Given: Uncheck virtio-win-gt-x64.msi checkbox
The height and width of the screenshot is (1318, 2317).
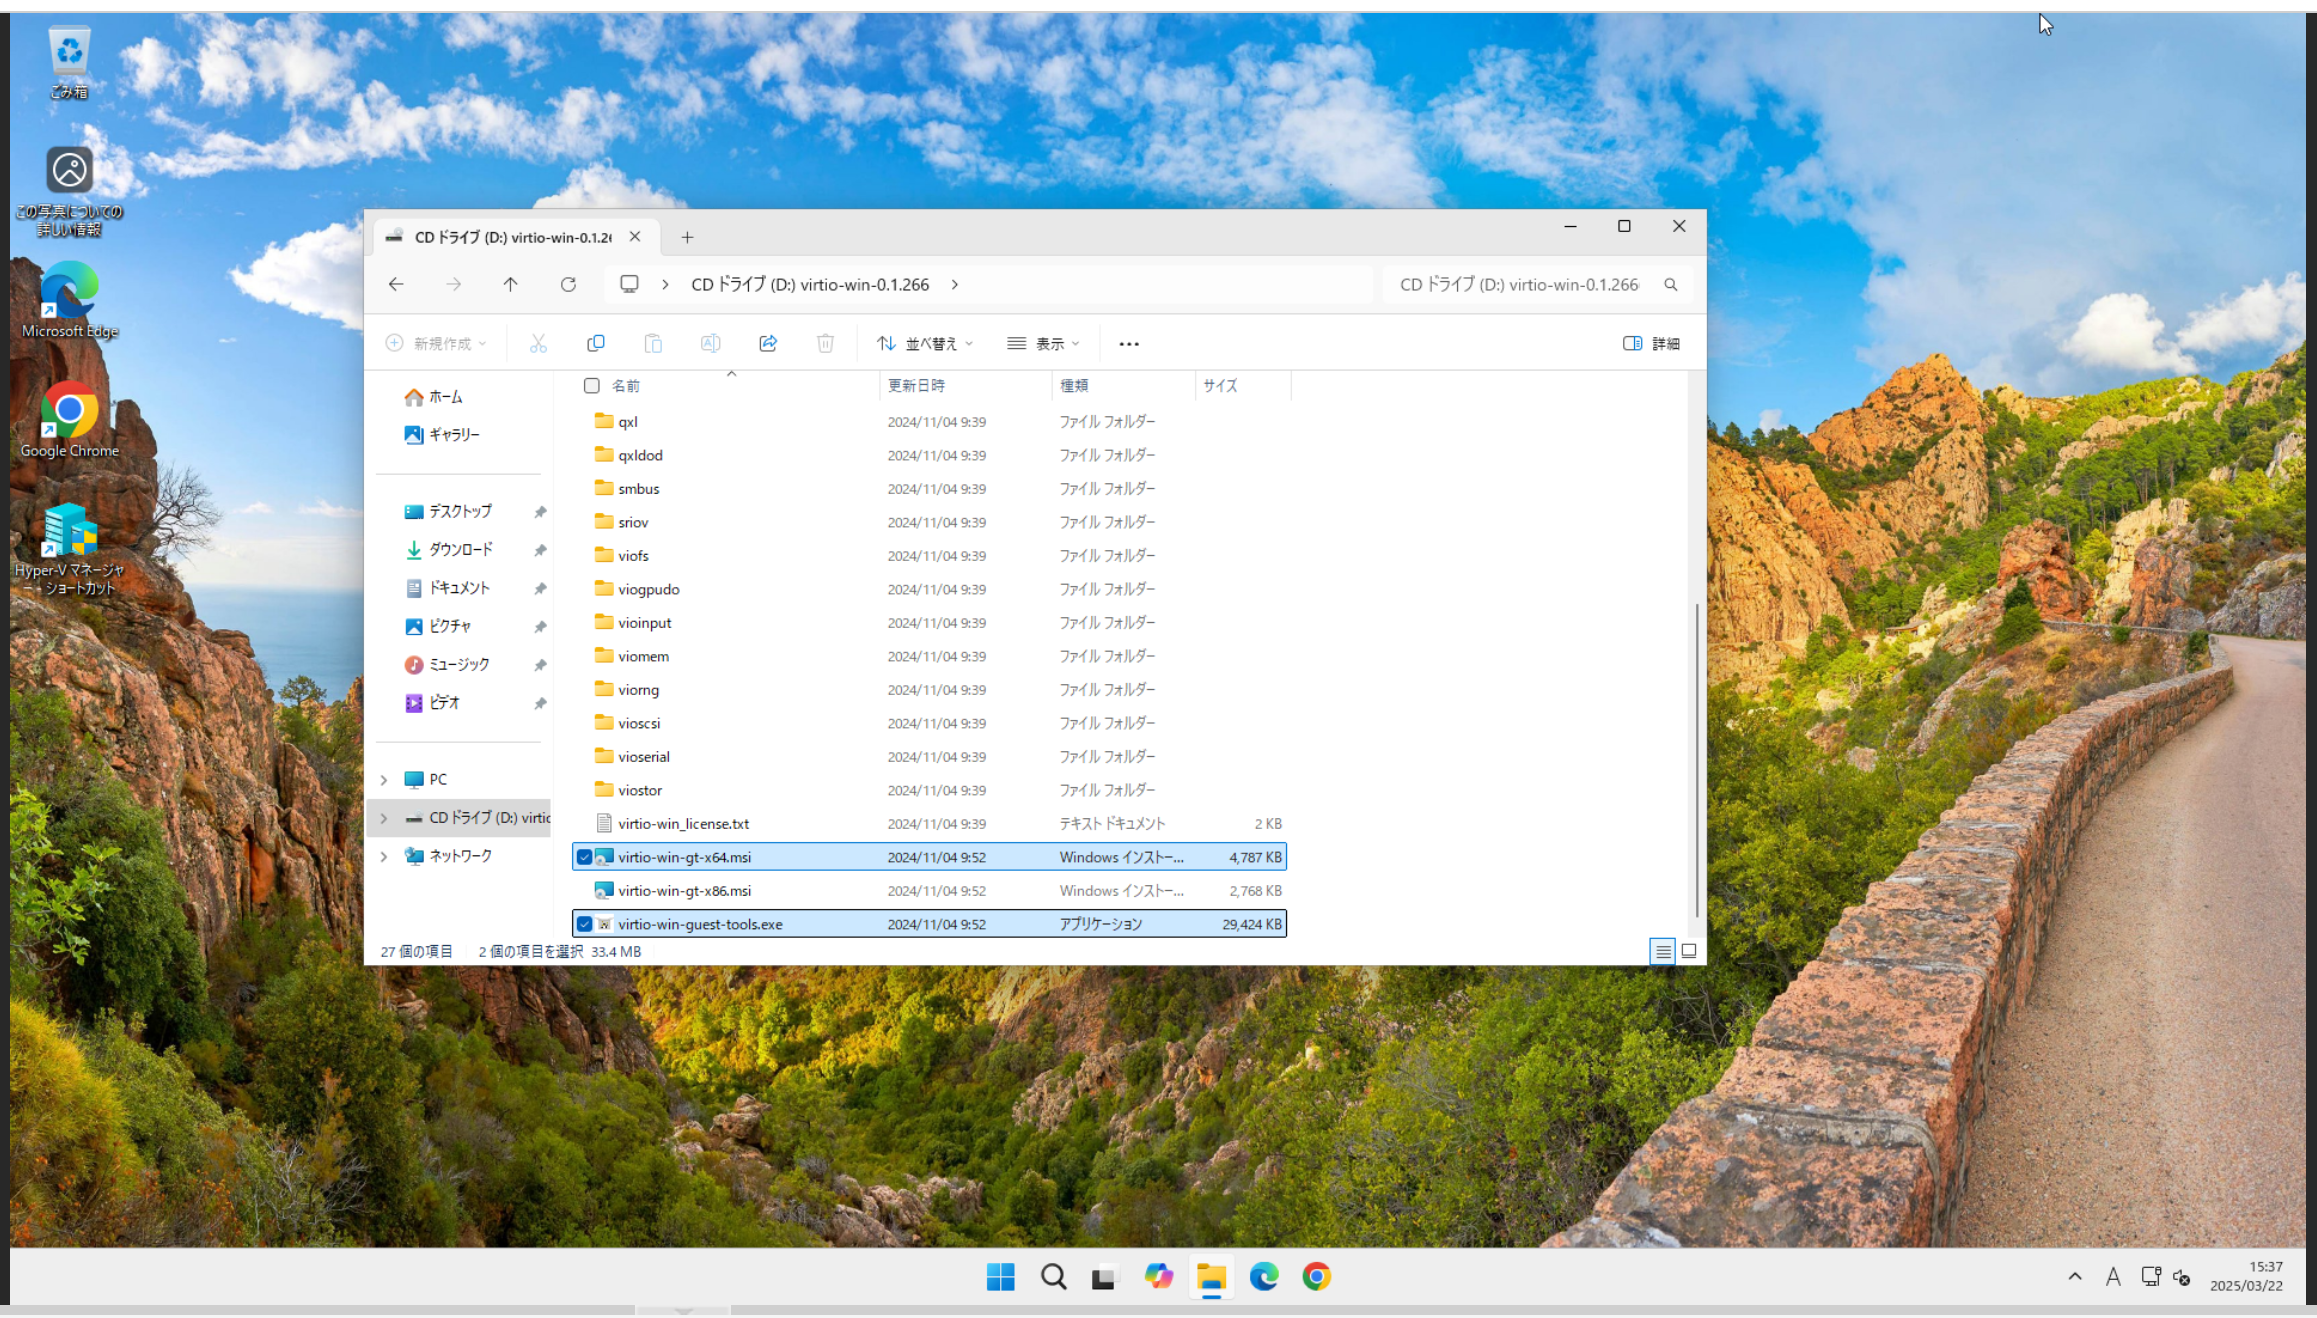Looking at the screenshot, I should pos(584,857).
